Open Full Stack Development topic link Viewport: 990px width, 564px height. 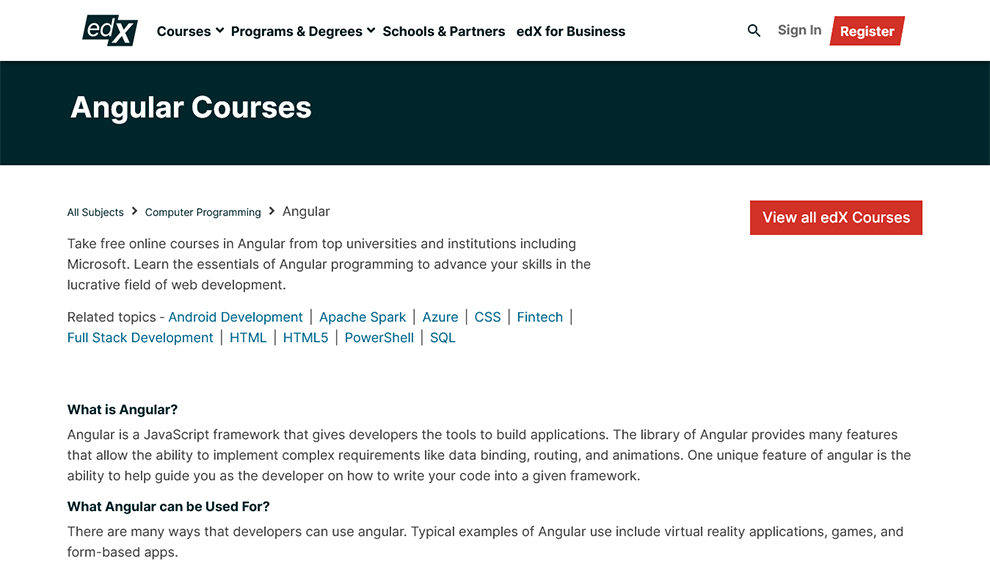(140, 338)
